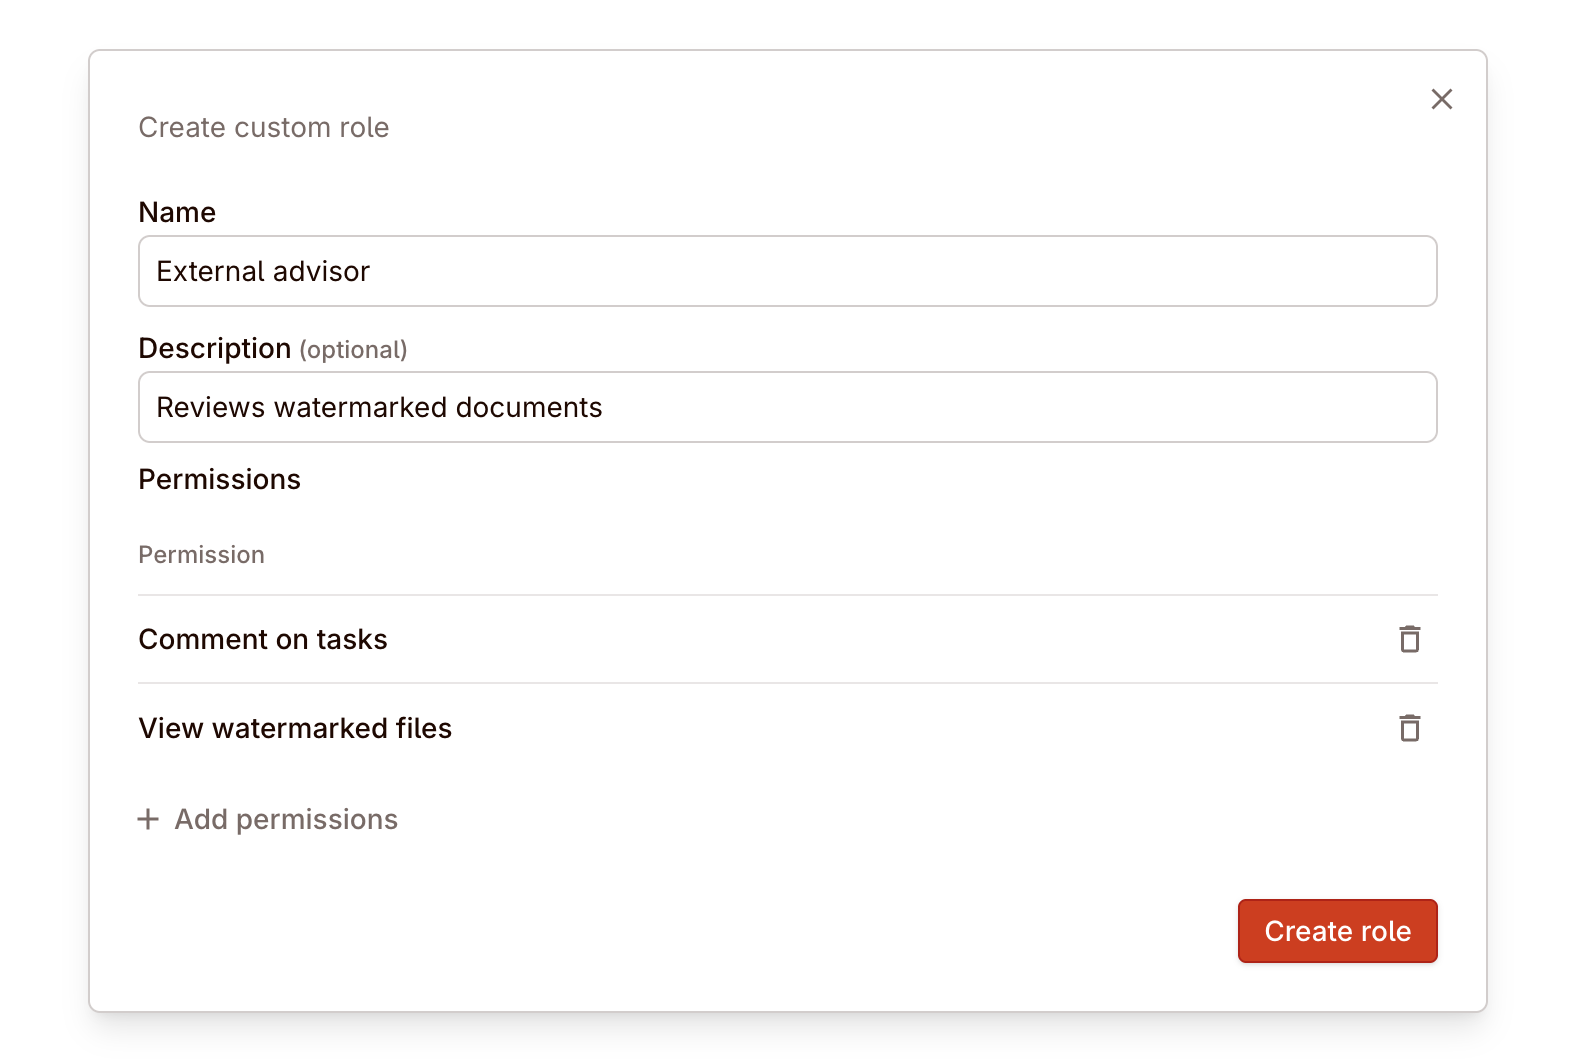1580x1060 pixels.
Task: Select the Comment on tasks row label
Action: click(263, 639)
